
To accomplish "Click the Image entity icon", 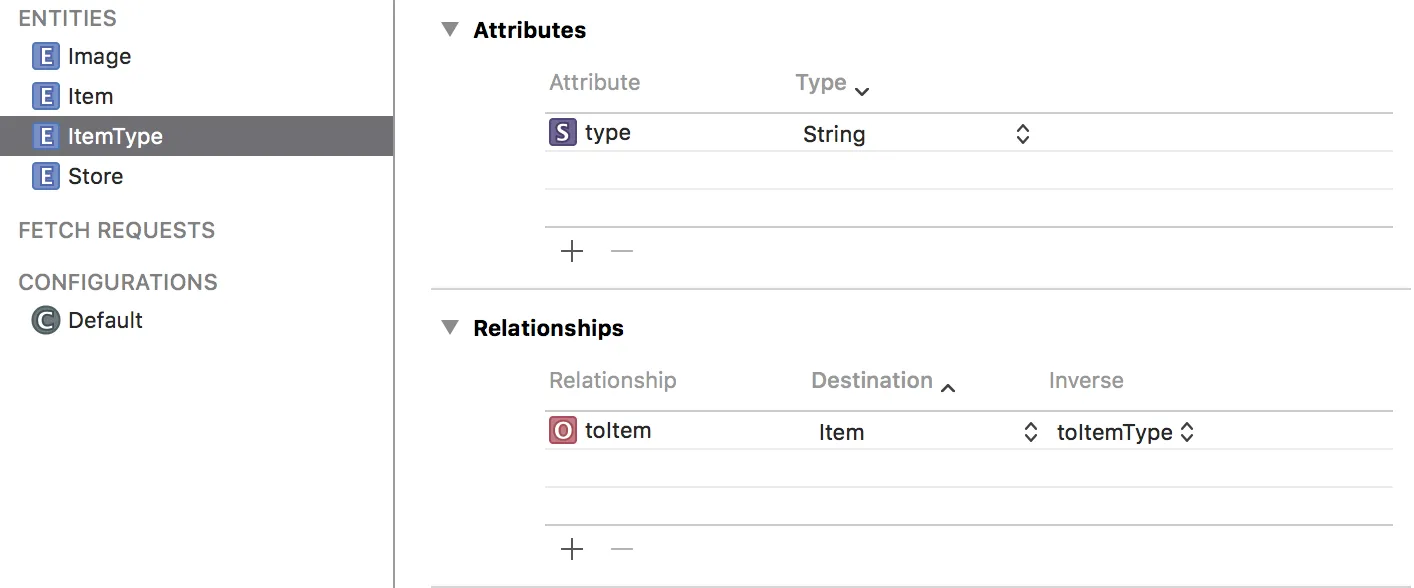I will (x=45, y=57).
